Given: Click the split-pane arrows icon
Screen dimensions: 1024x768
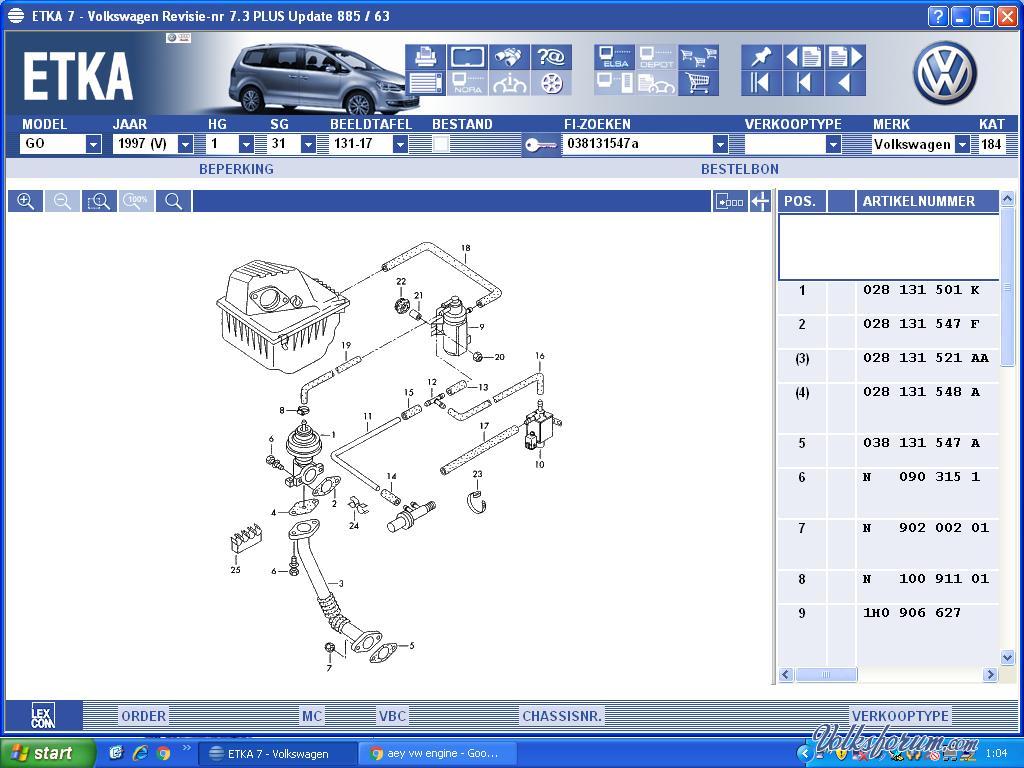Looking at the screenshot, I should (760, 202).
